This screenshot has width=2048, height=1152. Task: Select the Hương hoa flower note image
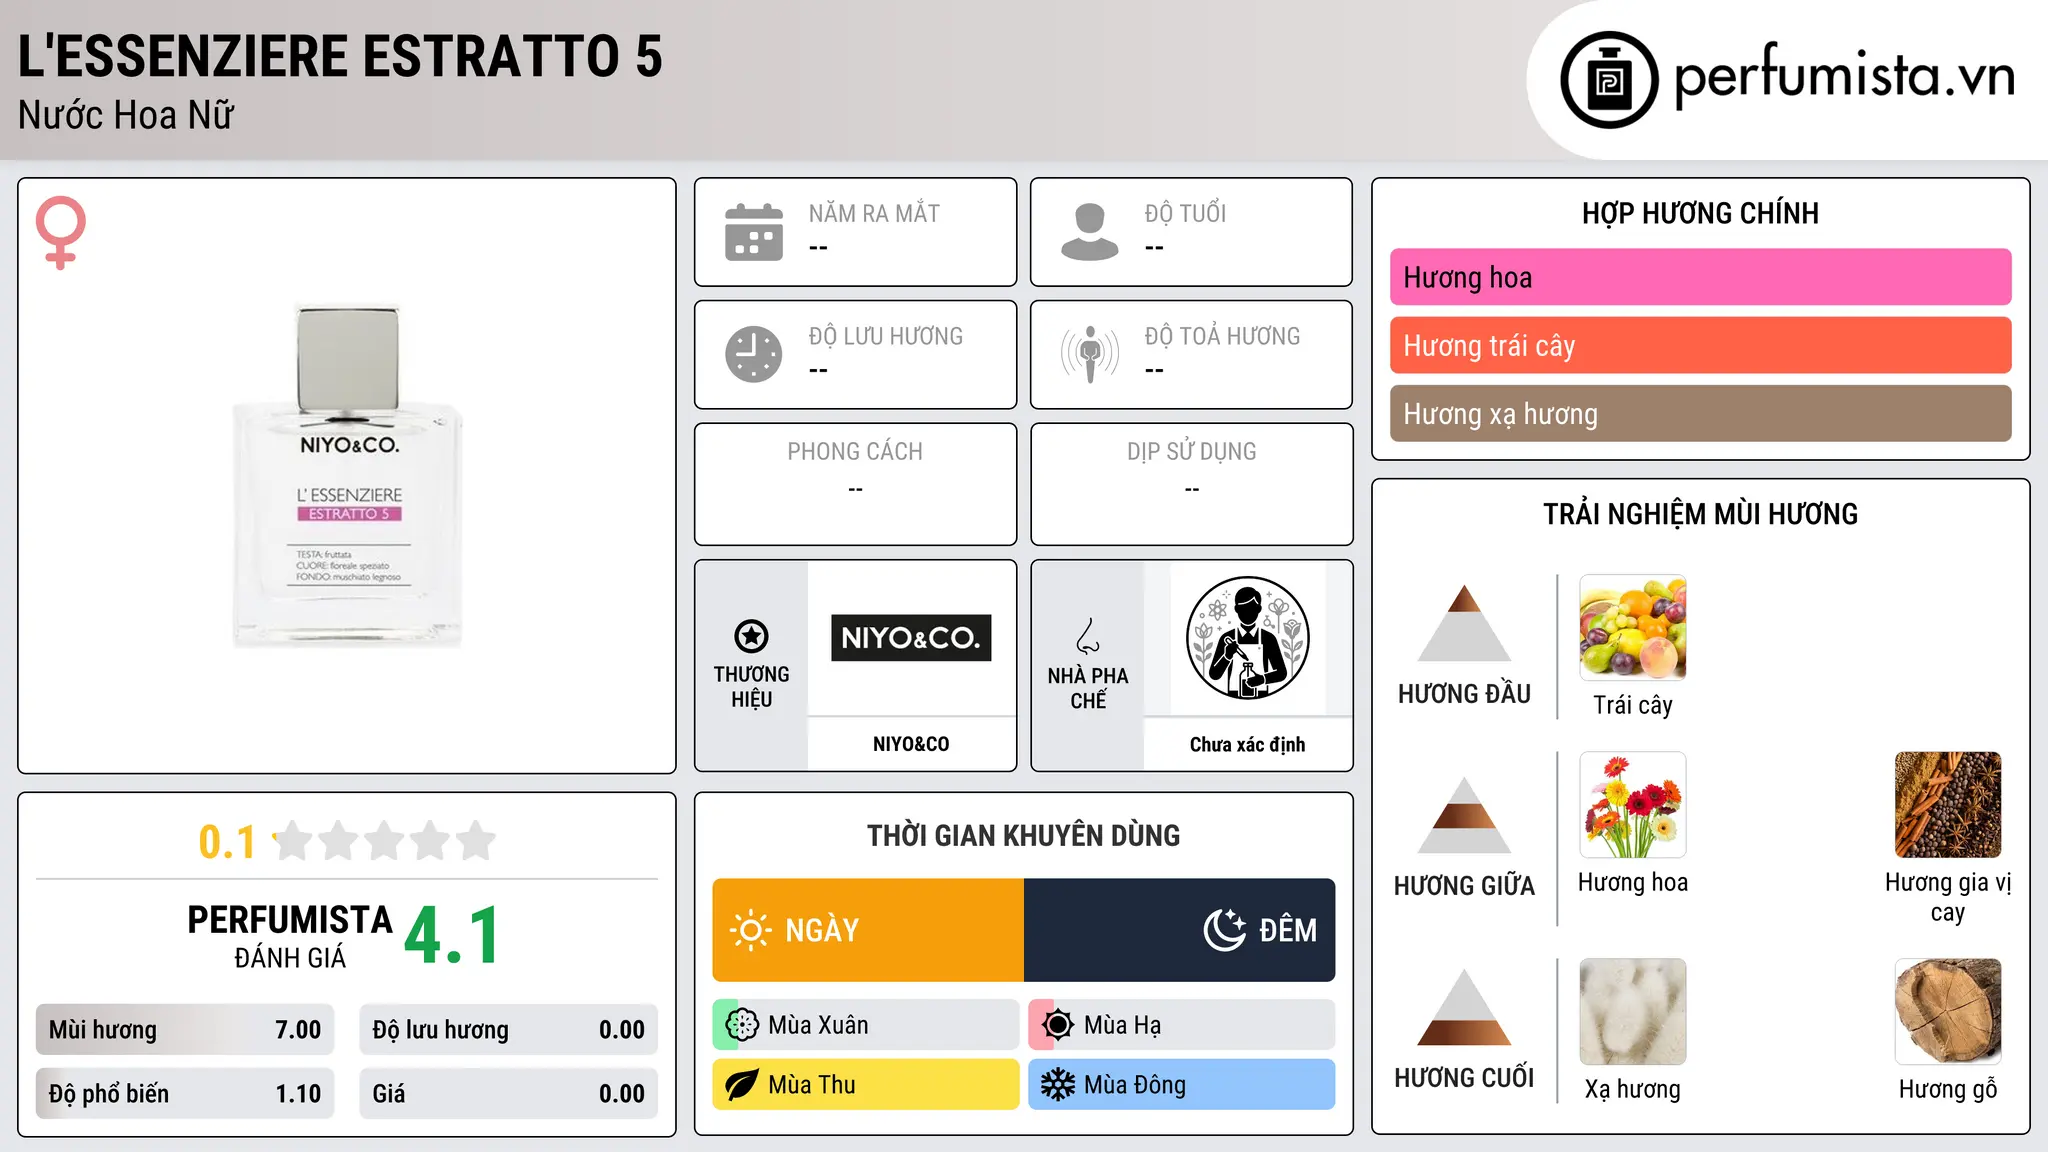coord(1633,805)
